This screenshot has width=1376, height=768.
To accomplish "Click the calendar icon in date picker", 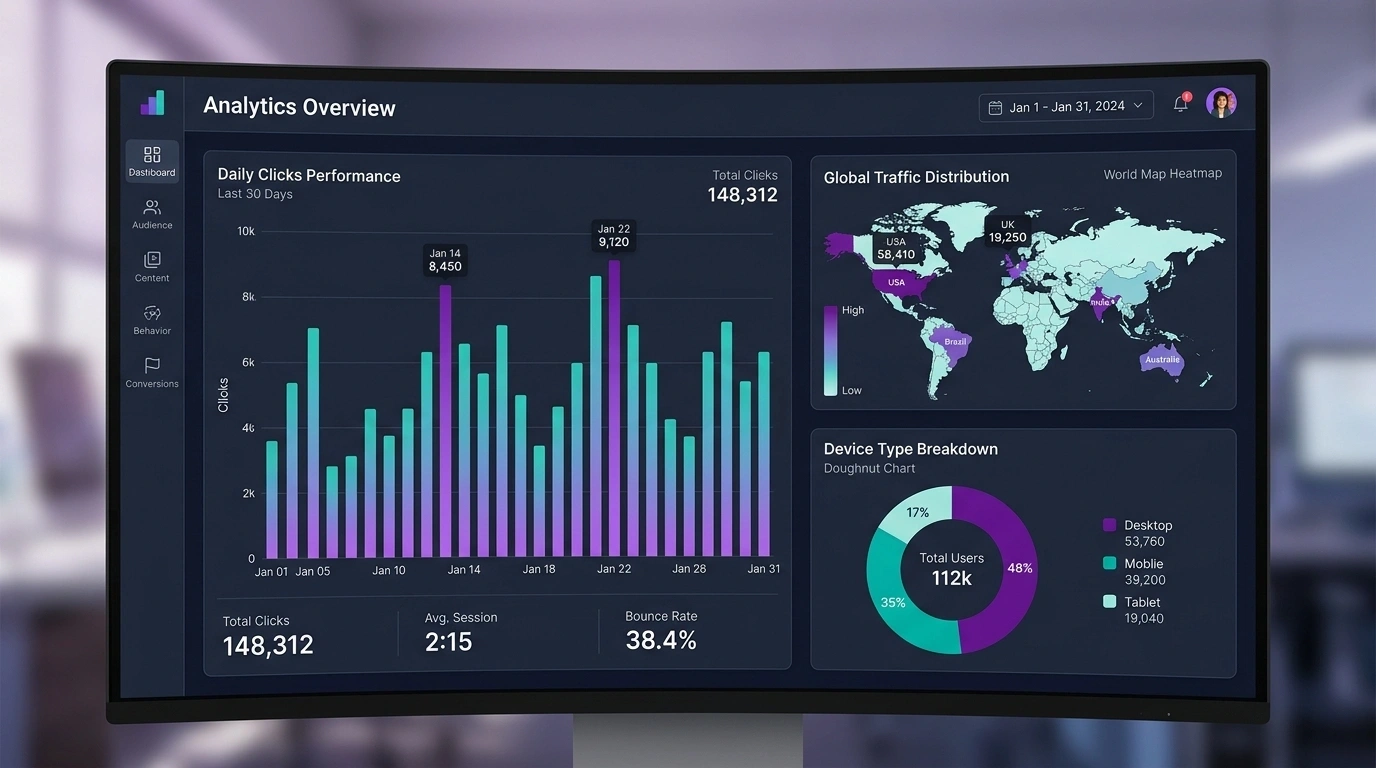I will coord(995,107).
